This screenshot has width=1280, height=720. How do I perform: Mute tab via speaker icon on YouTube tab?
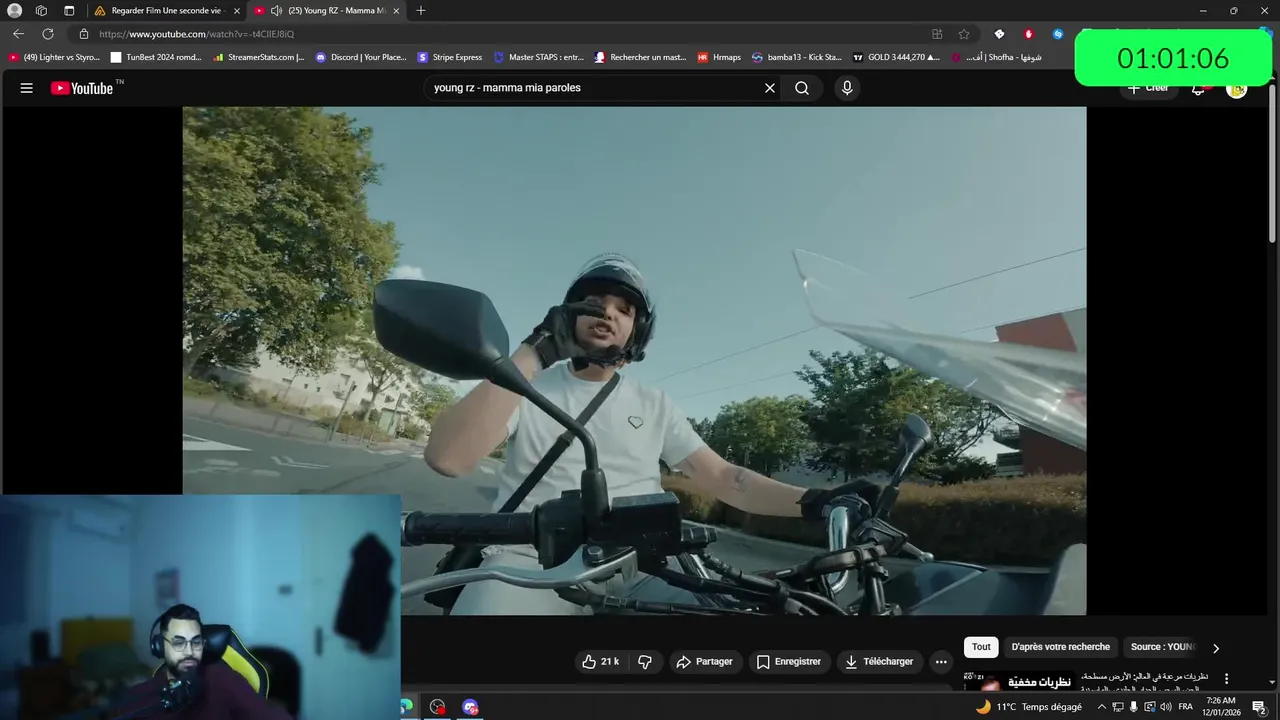(276, 10)
